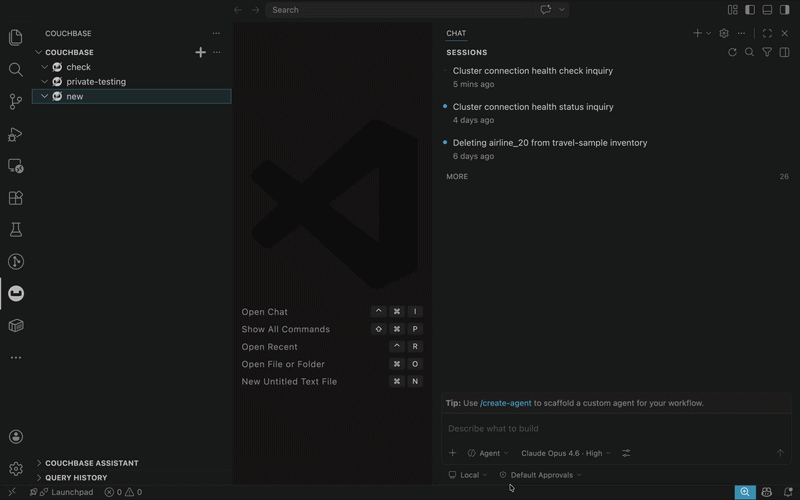Expand the new cluster node

click(x=44, y=96)
